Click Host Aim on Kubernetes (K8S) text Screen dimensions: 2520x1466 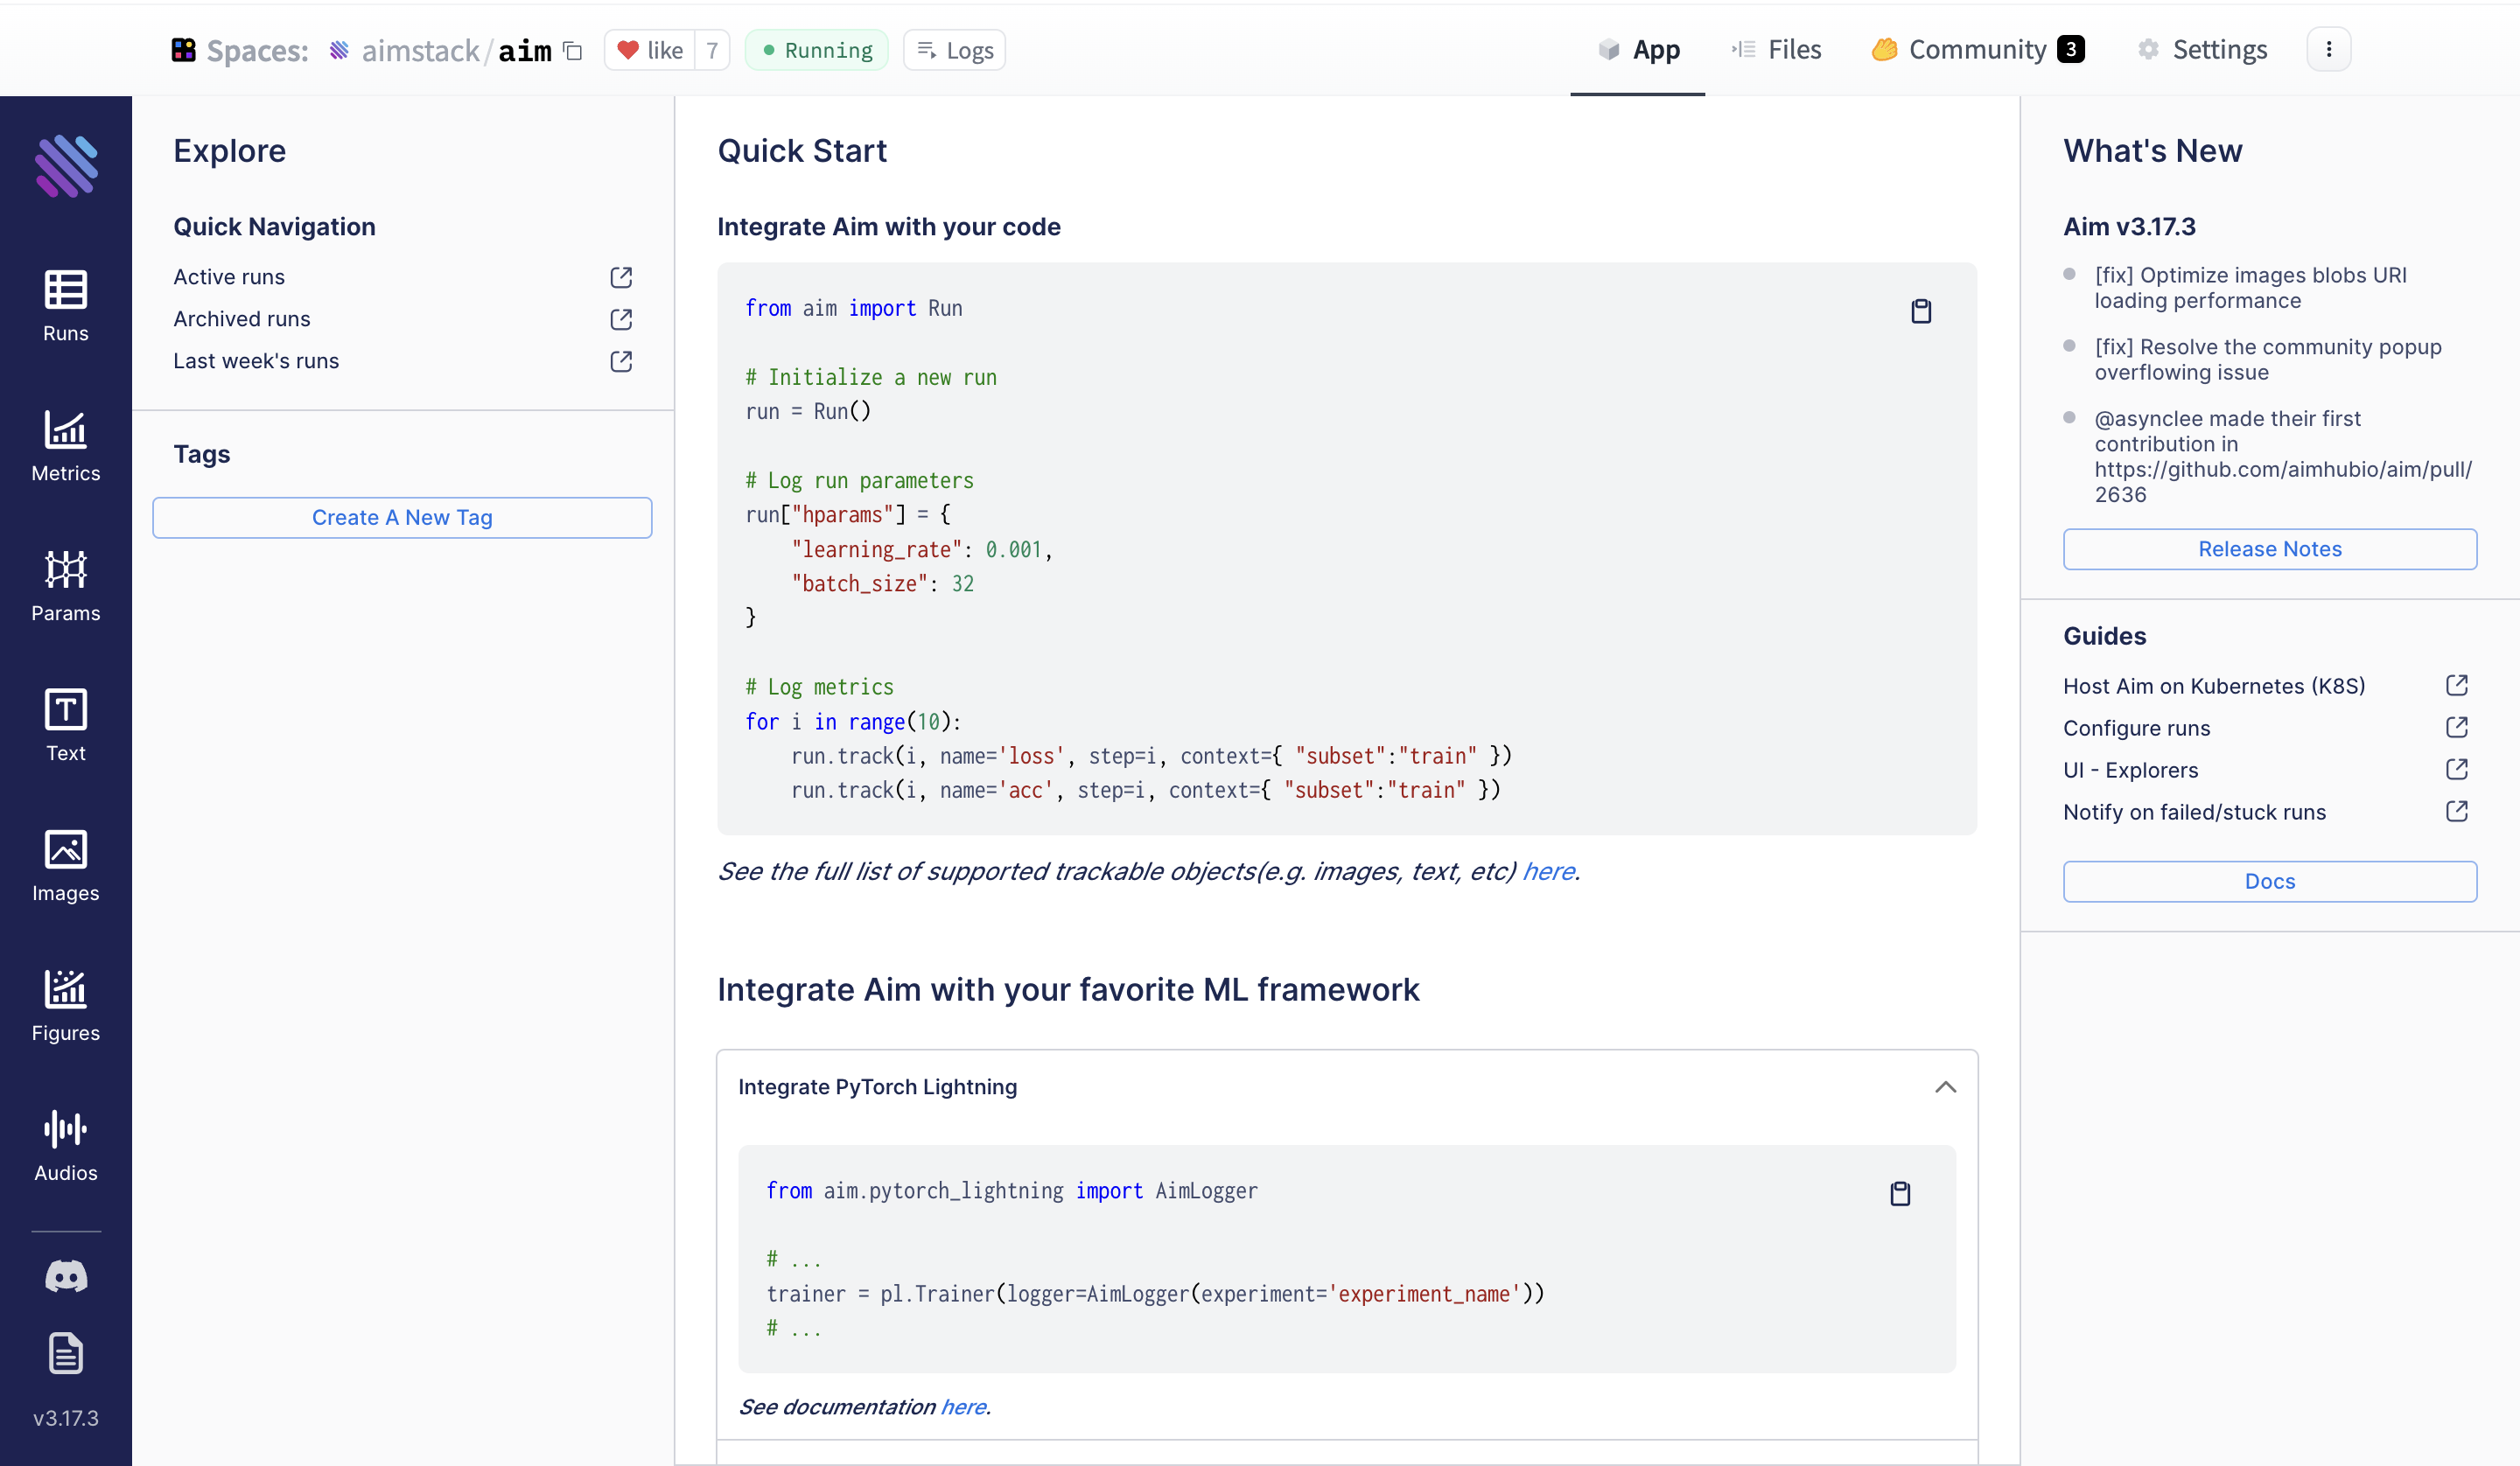(2214, 686)
